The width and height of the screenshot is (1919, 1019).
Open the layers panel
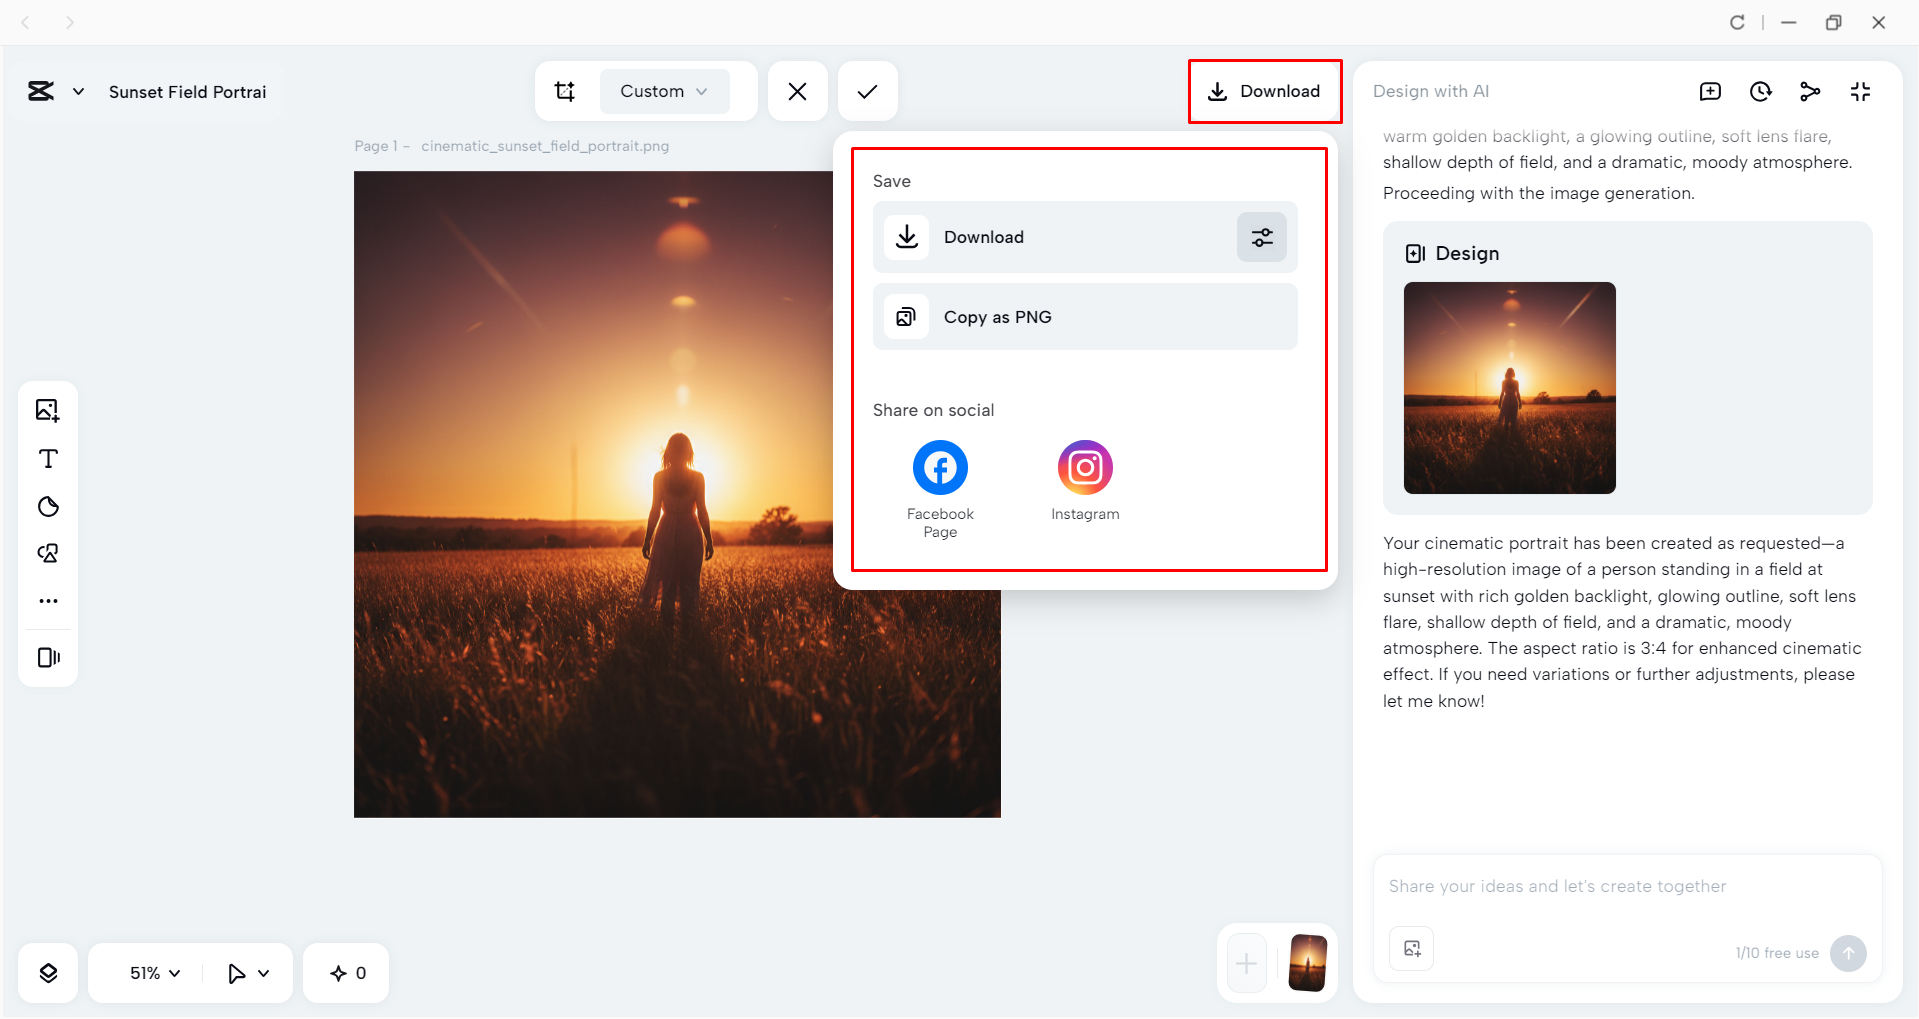pyautogui.click(x=48, y=973)
